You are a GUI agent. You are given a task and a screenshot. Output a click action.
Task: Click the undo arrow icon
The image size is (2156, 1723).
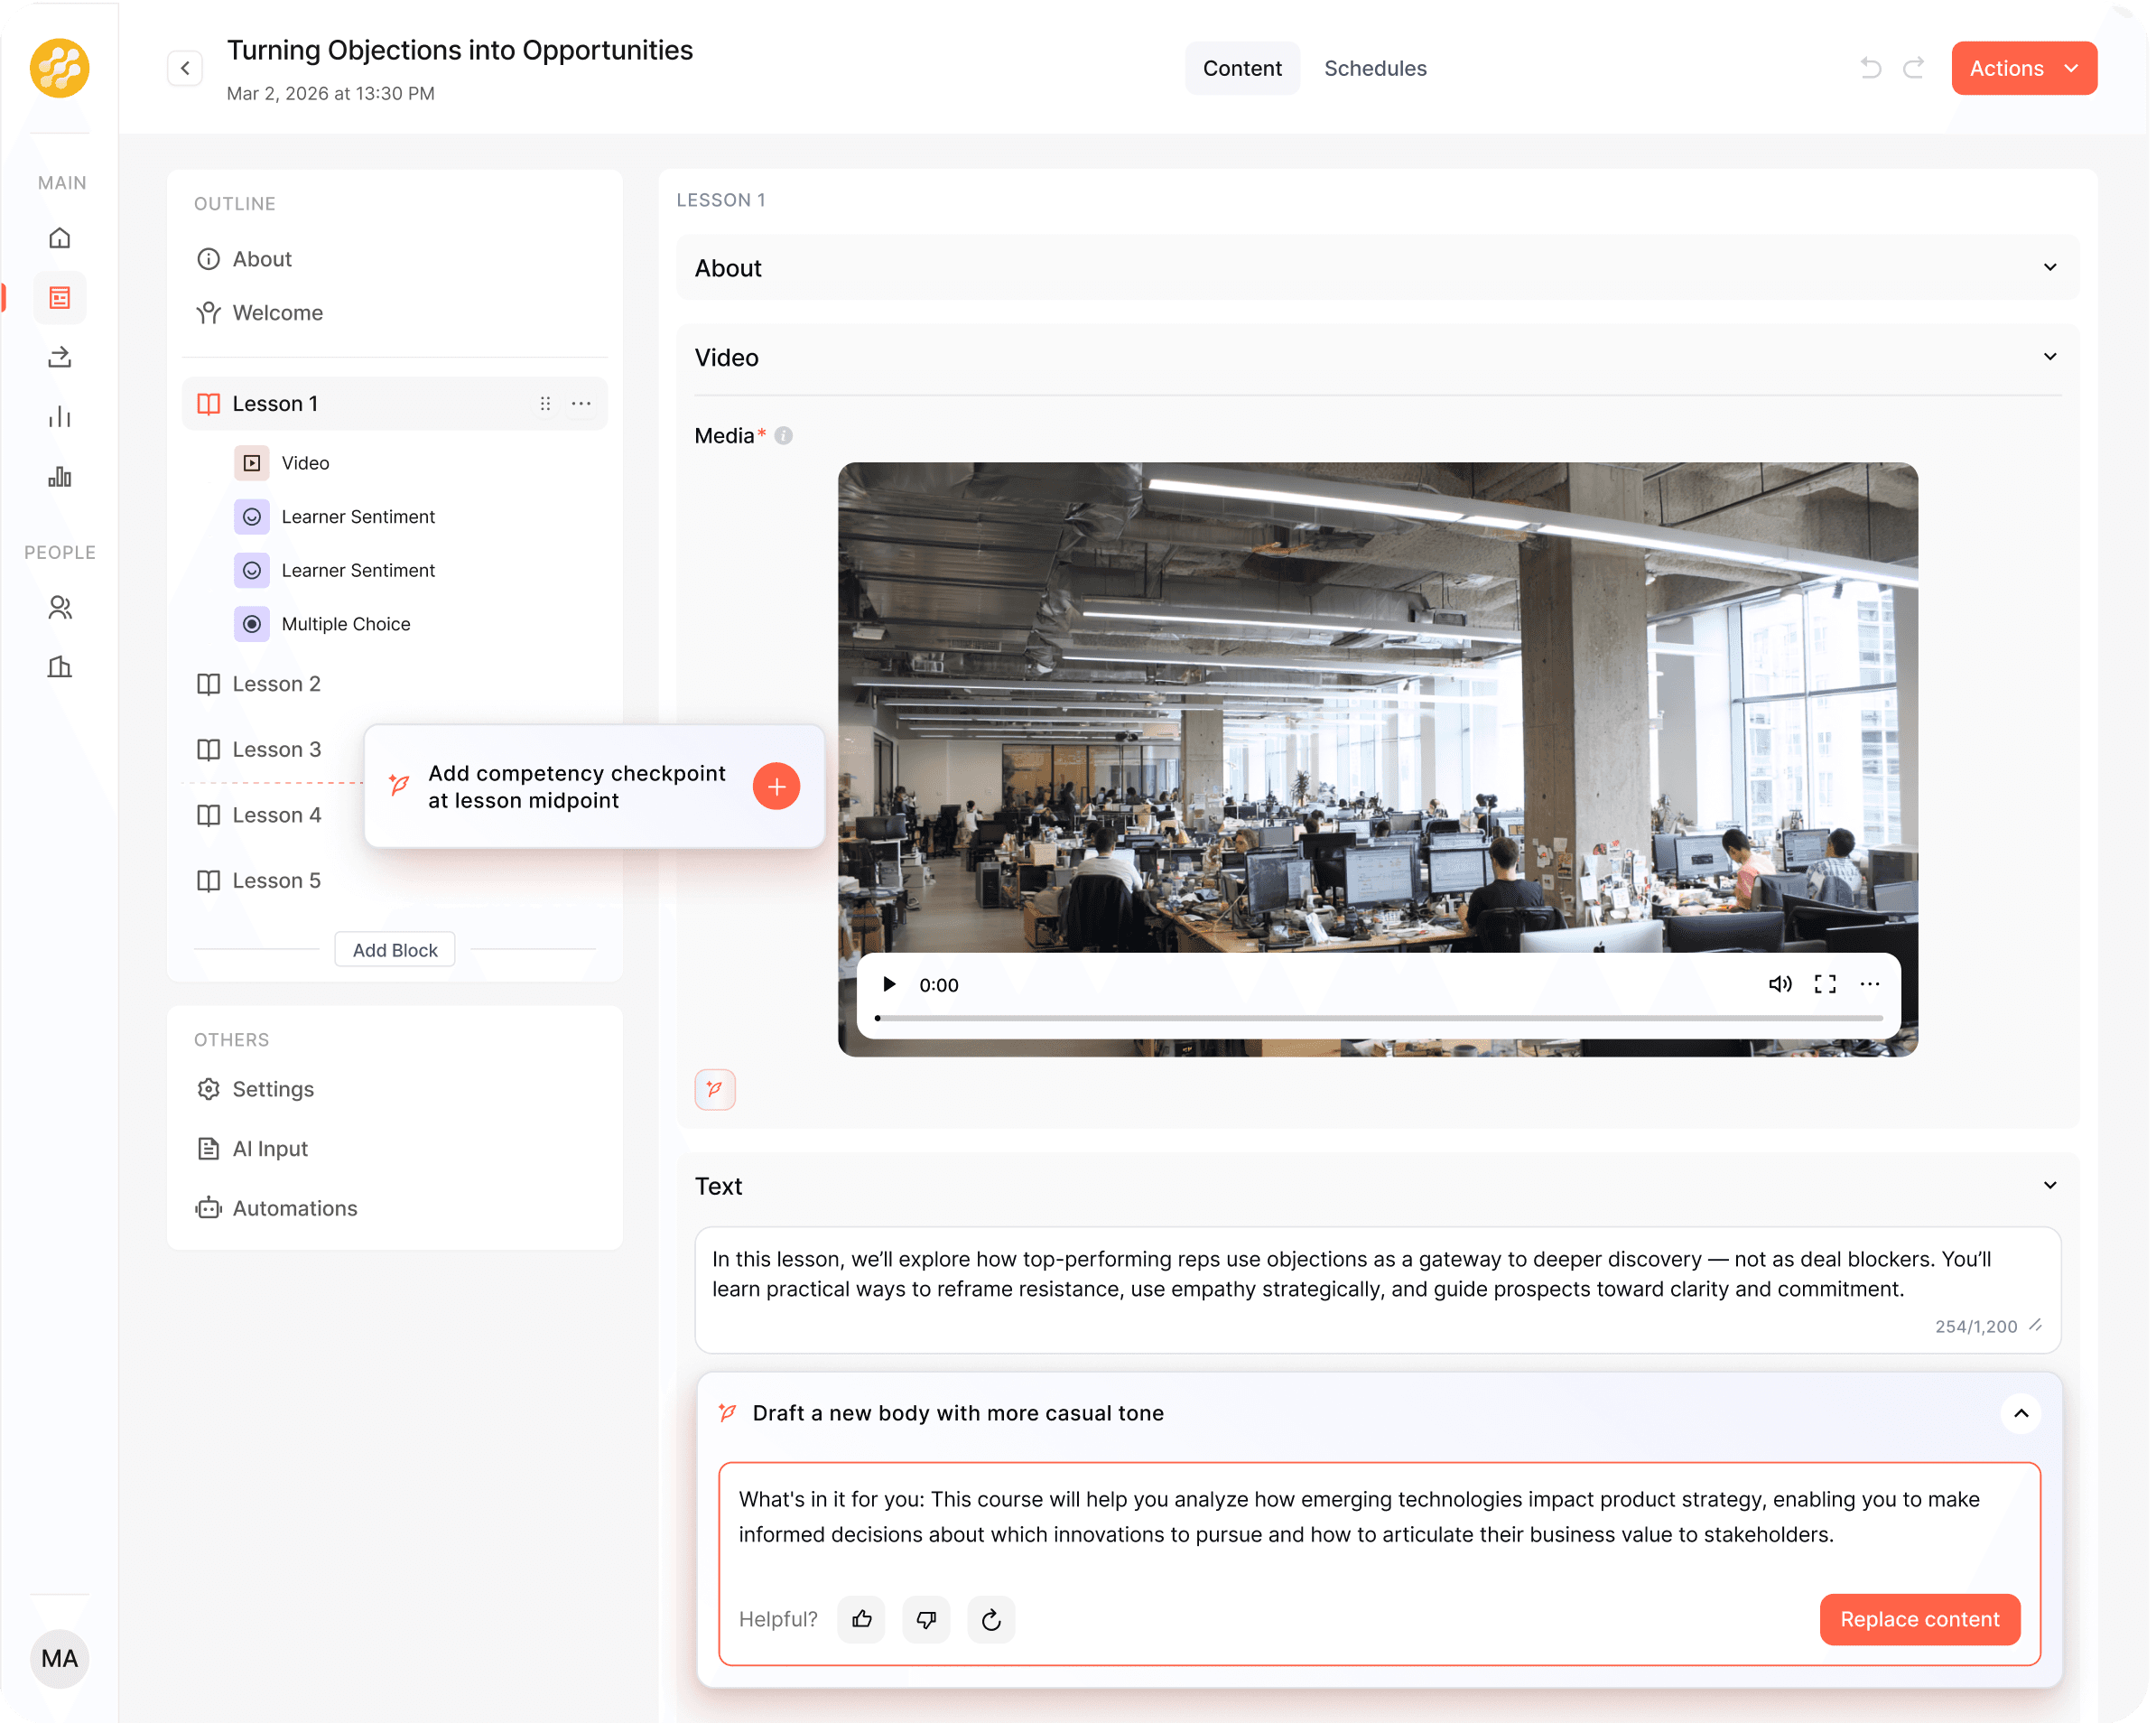click(1871, 68)
